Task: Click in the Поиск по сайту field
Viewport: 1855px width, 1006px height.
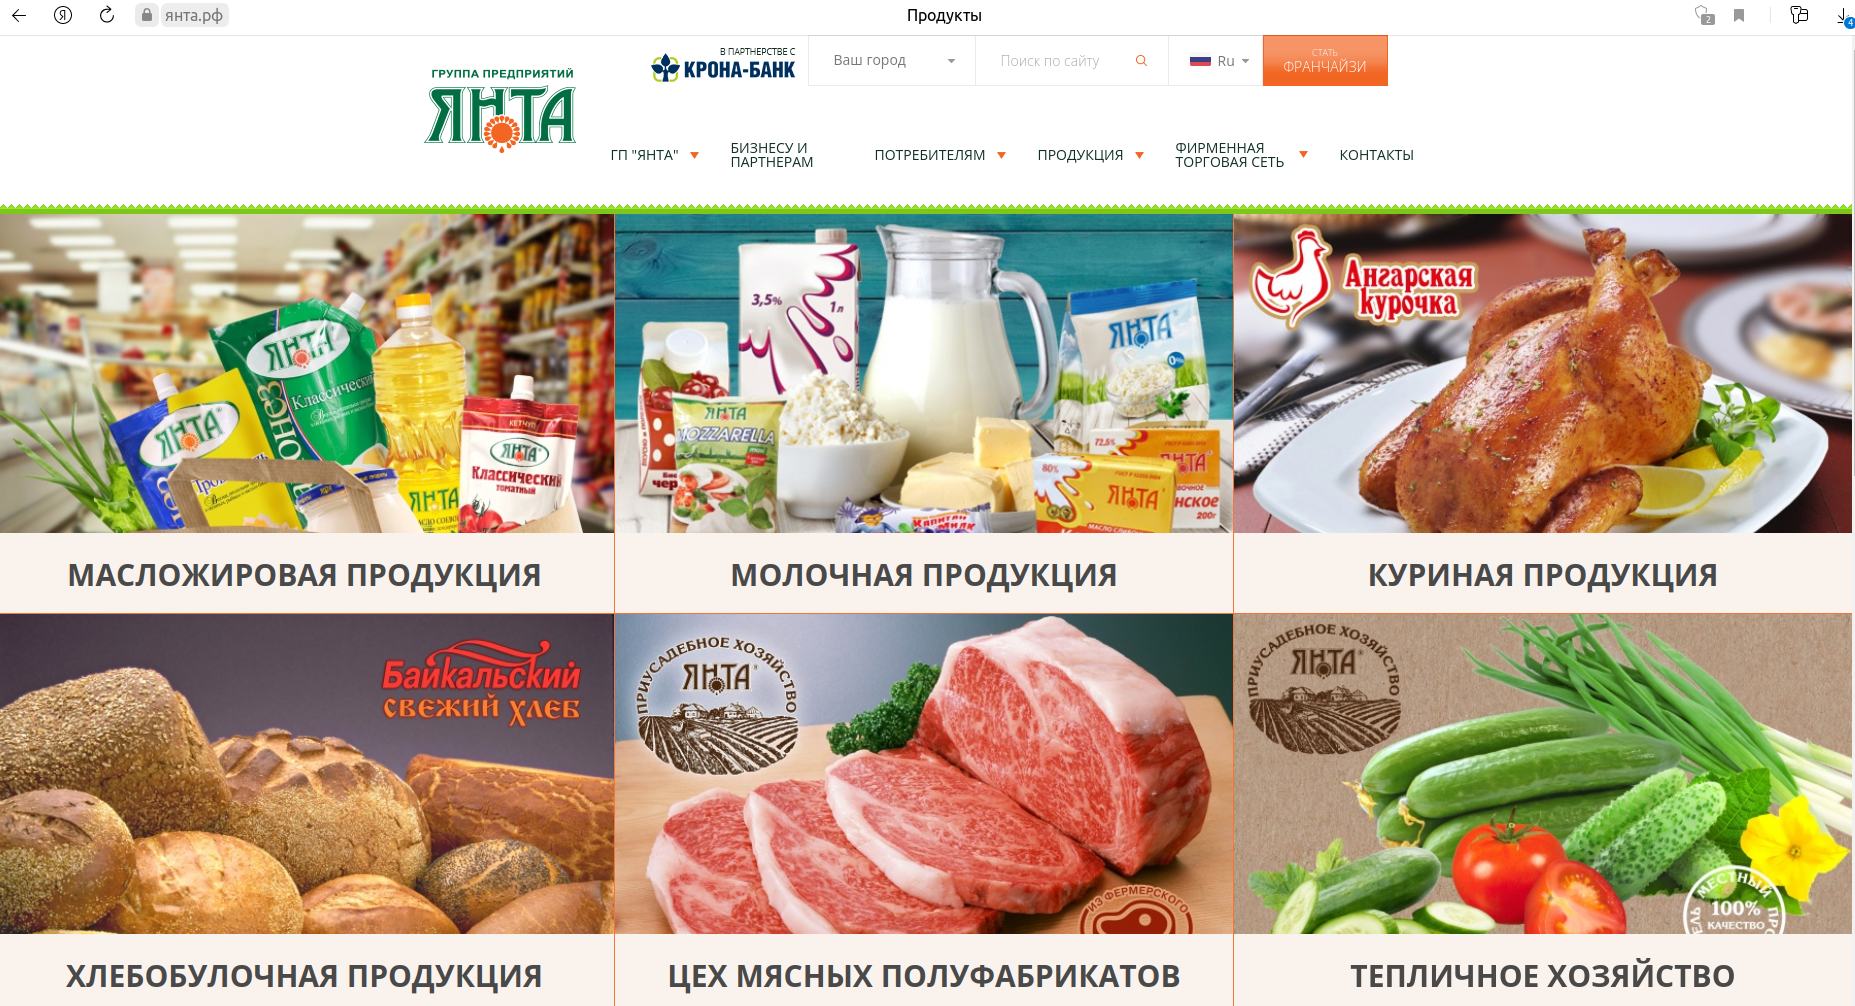Action: 1060,61
